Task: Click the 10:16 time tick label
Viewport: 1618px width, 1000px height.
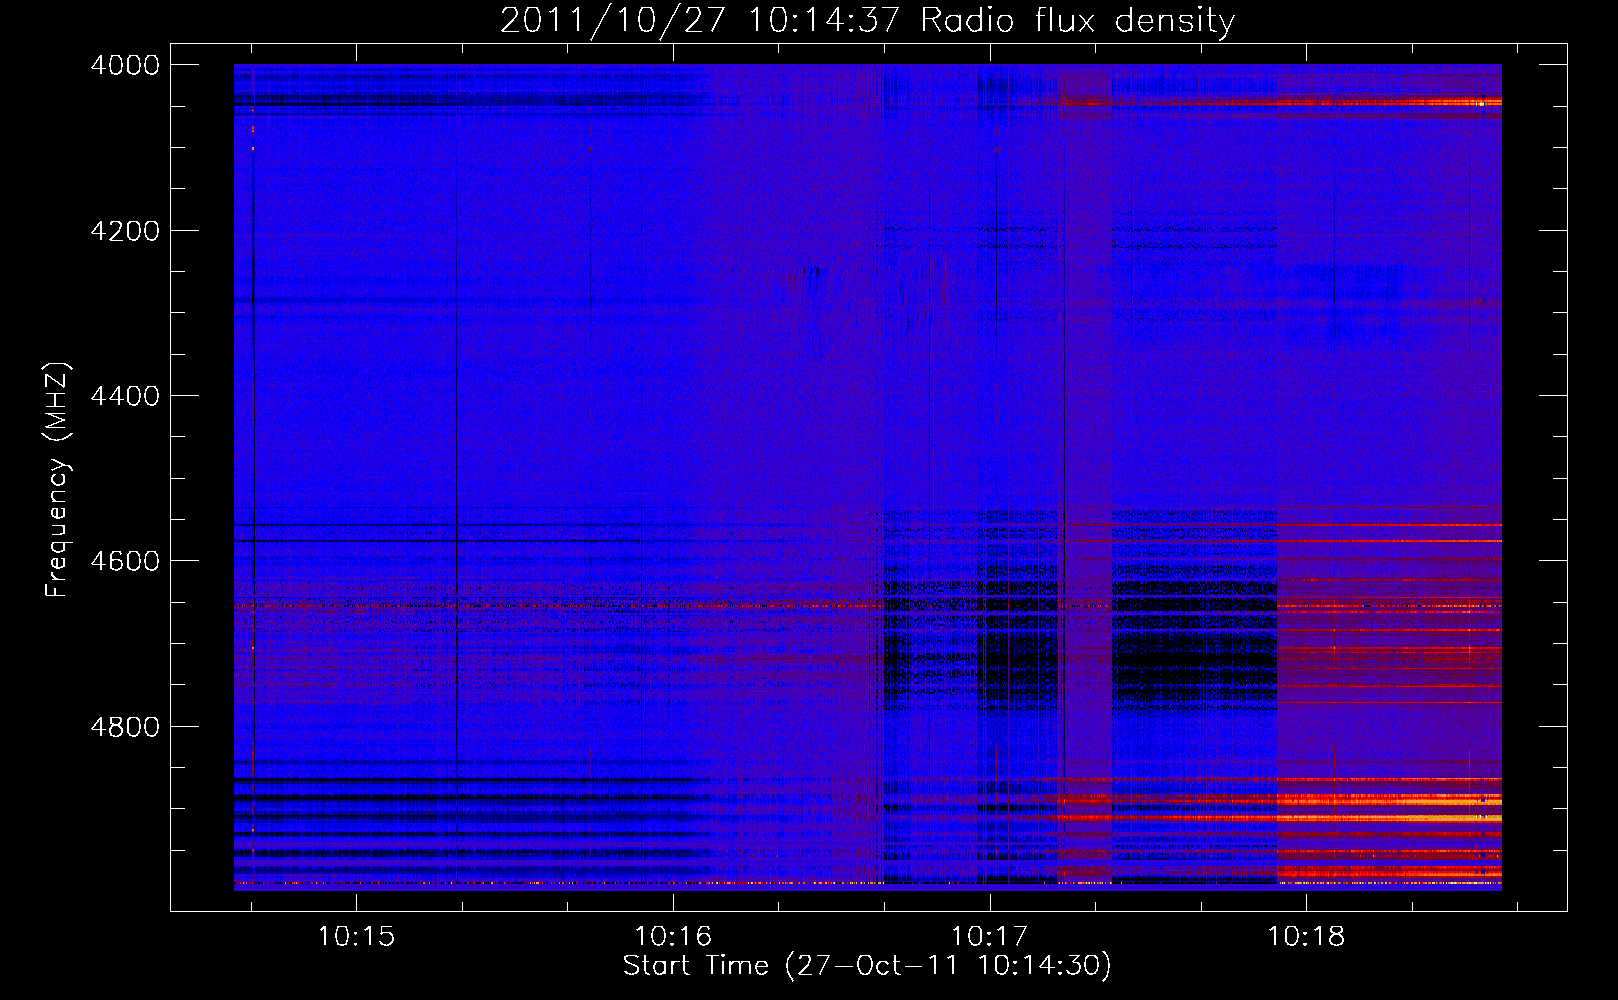Action: [x=673, y=937]
